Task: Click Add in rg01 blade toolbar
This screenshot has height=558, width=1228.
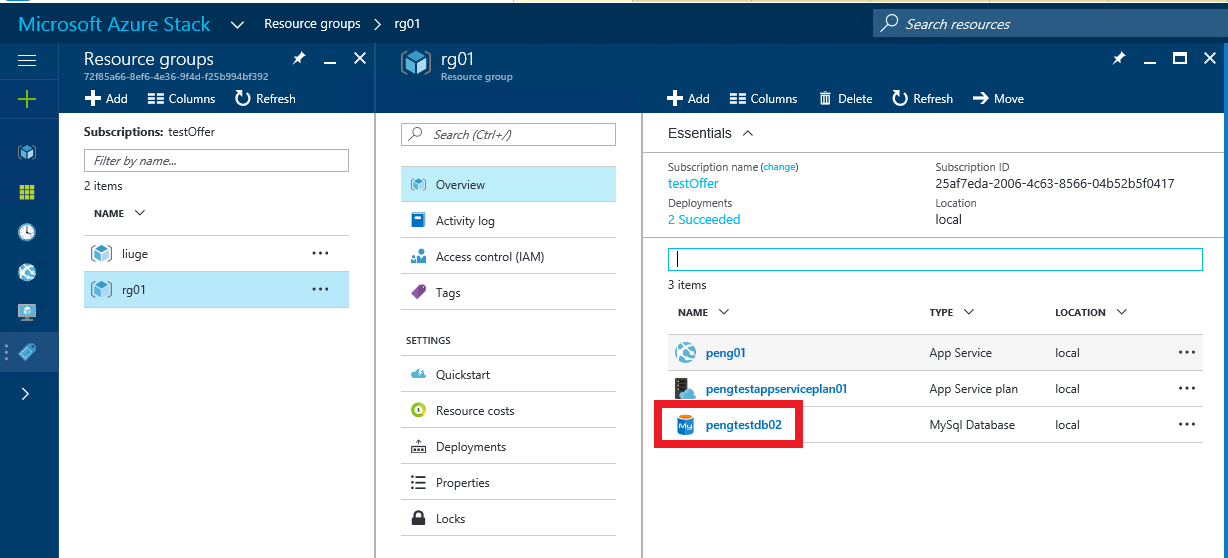Action: pyautogui.click(x=688, y=98)
